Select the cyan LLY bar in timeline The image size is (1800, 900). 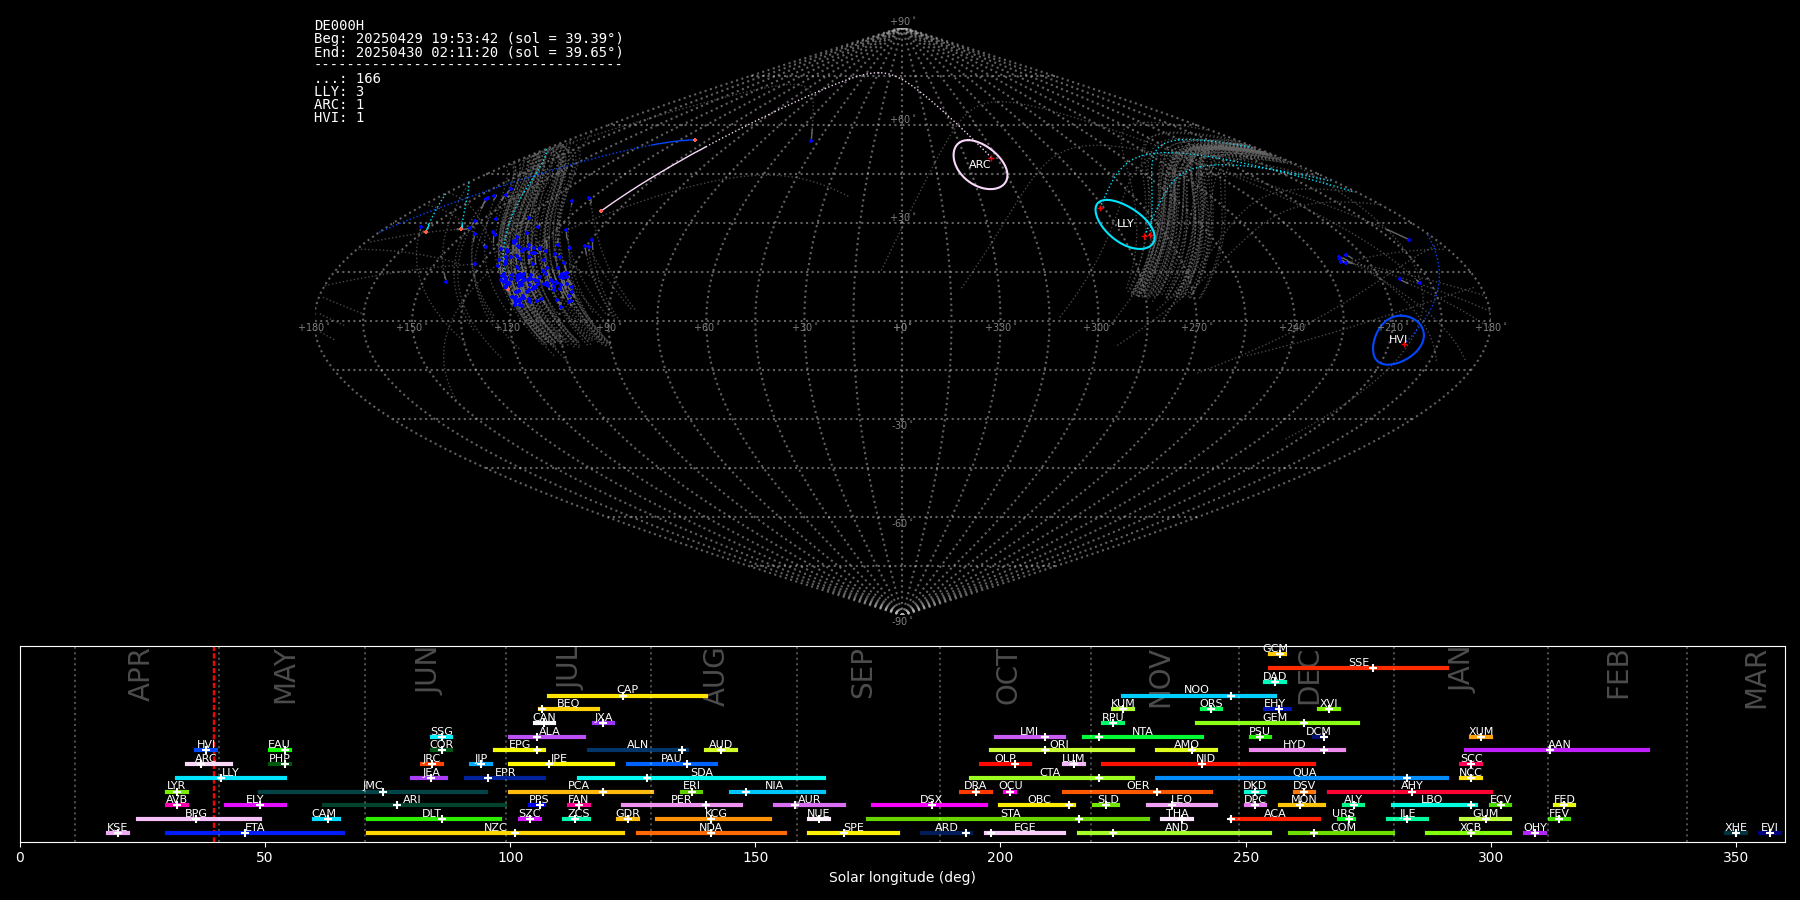click(231, 778)
